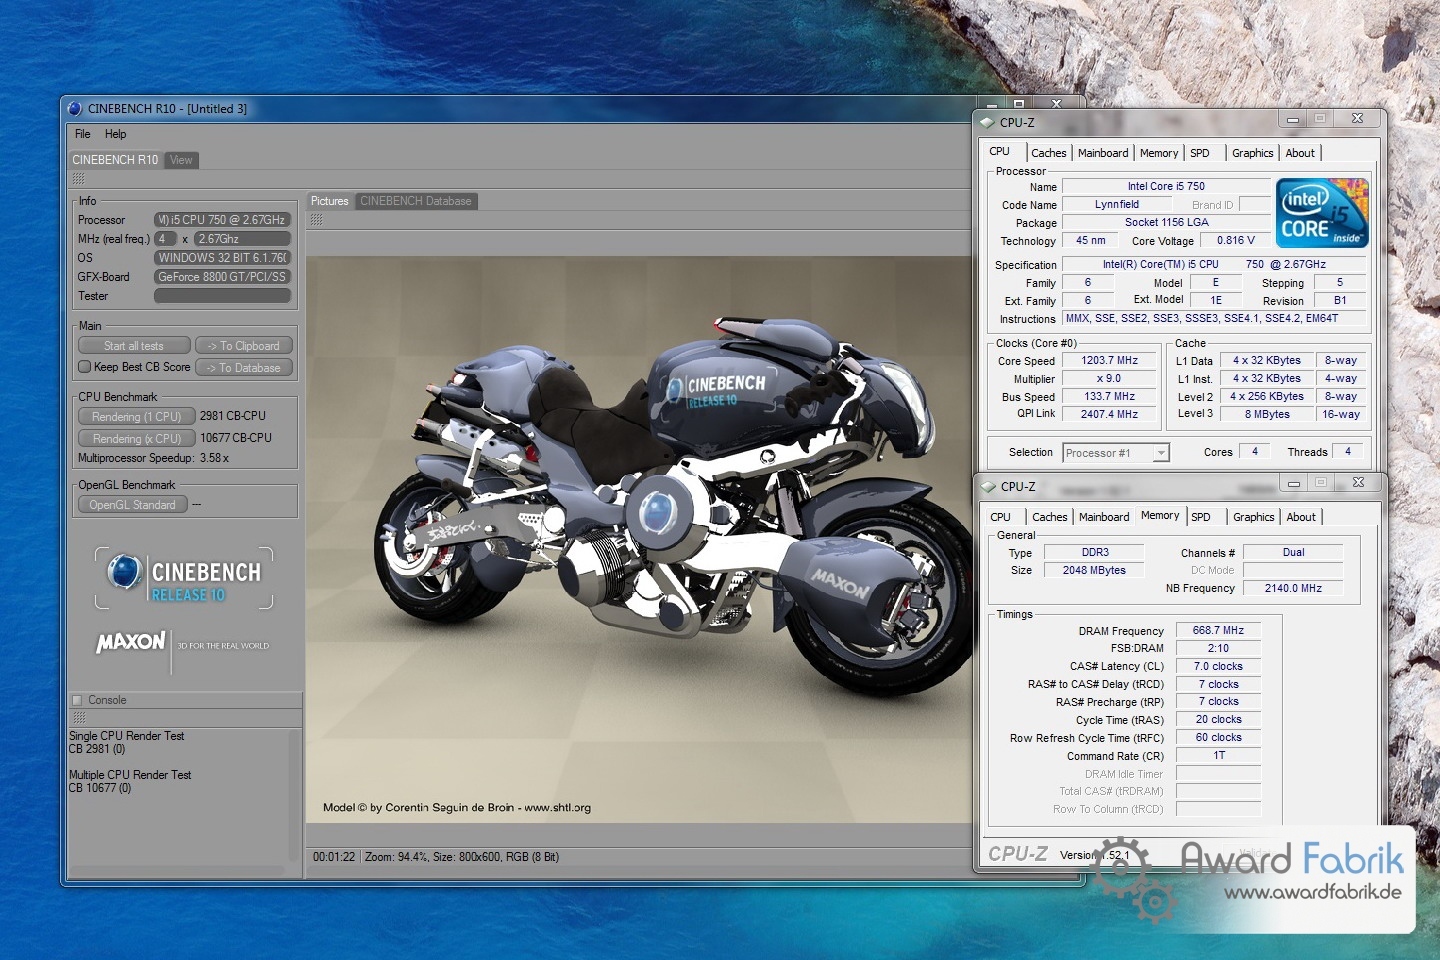Viewport: 1440px width, 960px height.
Task: Click the grip handle above the Info panel
Action: (79, 179)
